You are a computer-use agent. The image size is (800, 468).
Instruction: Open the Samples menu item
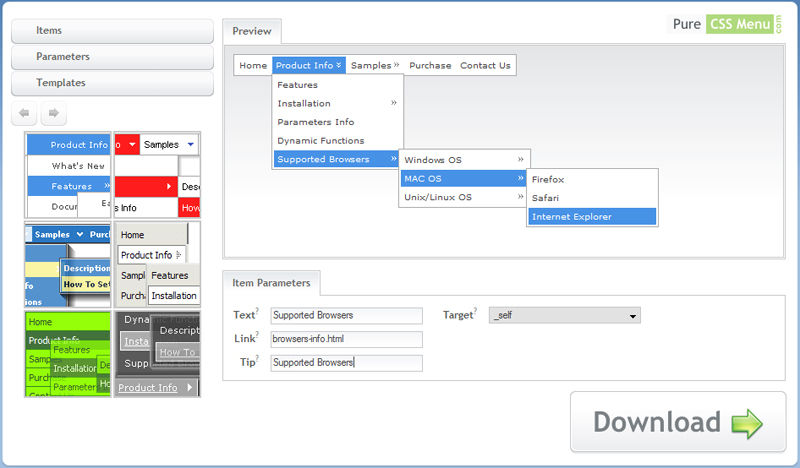click(375, 66)
